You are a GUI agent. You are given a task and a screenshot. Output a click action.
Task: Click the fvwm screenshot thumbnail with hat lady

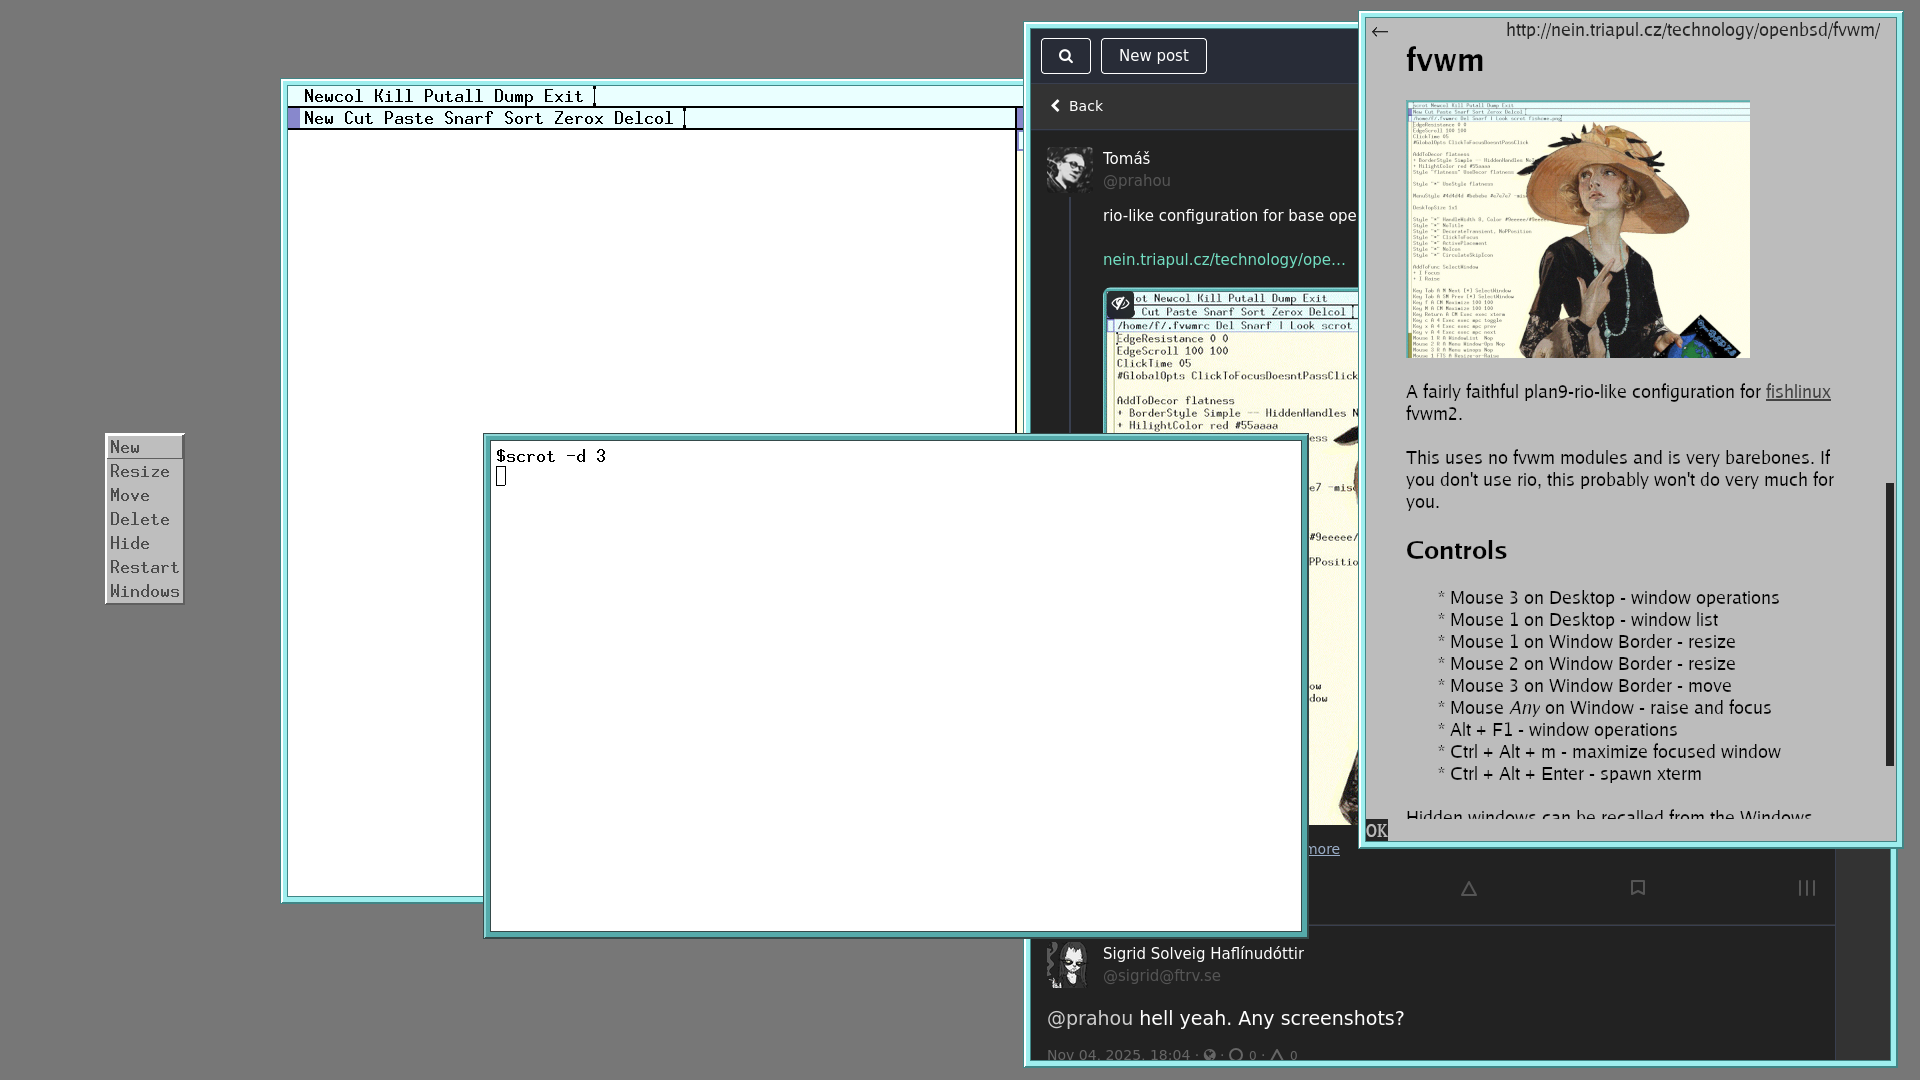tap(1577, 229)
